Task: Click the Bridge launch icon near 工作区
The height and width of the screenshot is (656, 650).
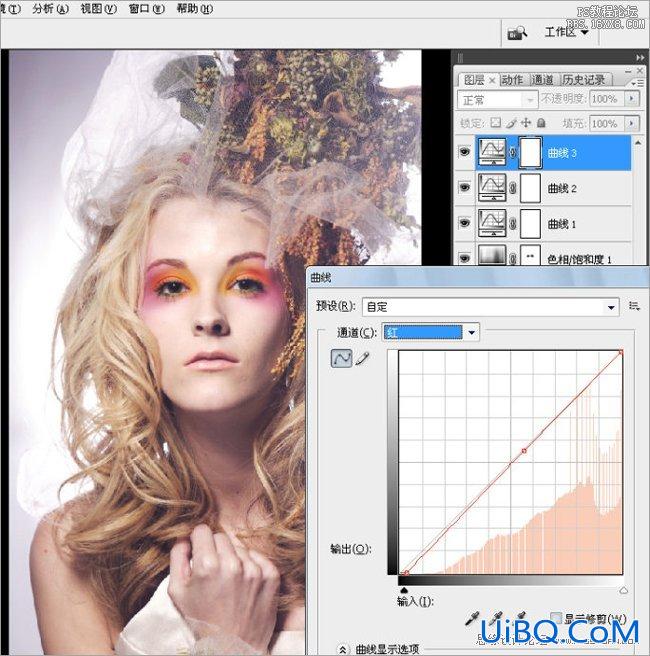Action: pyautogui.click(x=517, y=33)
